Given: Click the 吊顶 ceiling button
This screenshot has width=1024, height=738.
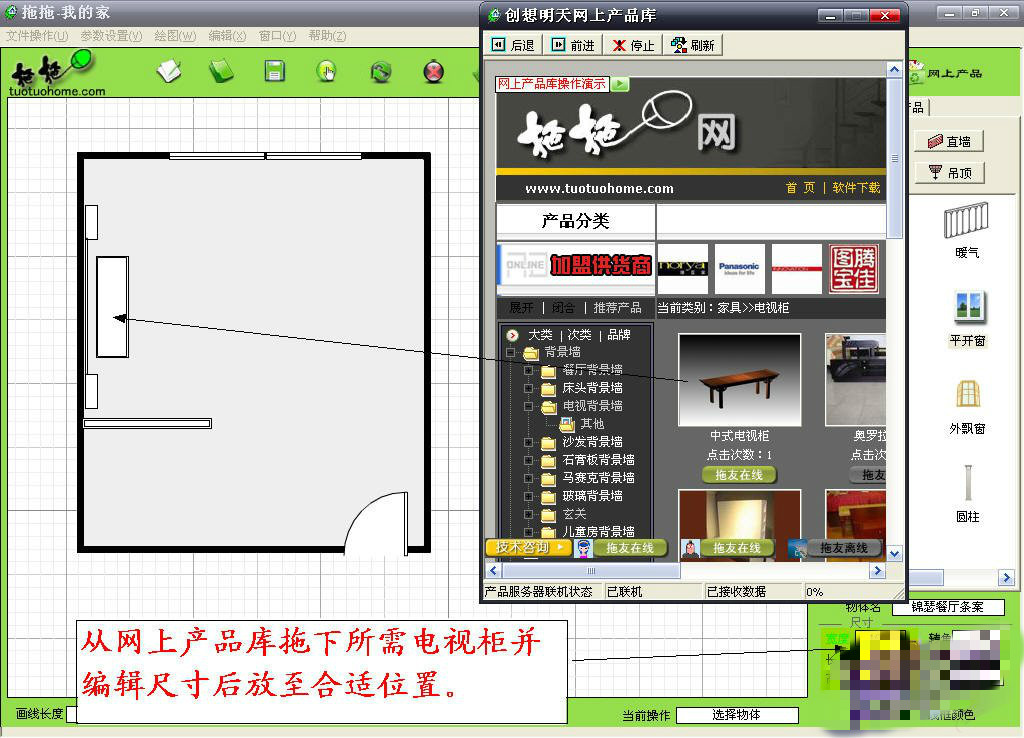Looking at the screenshot, I should pos(950,172).
